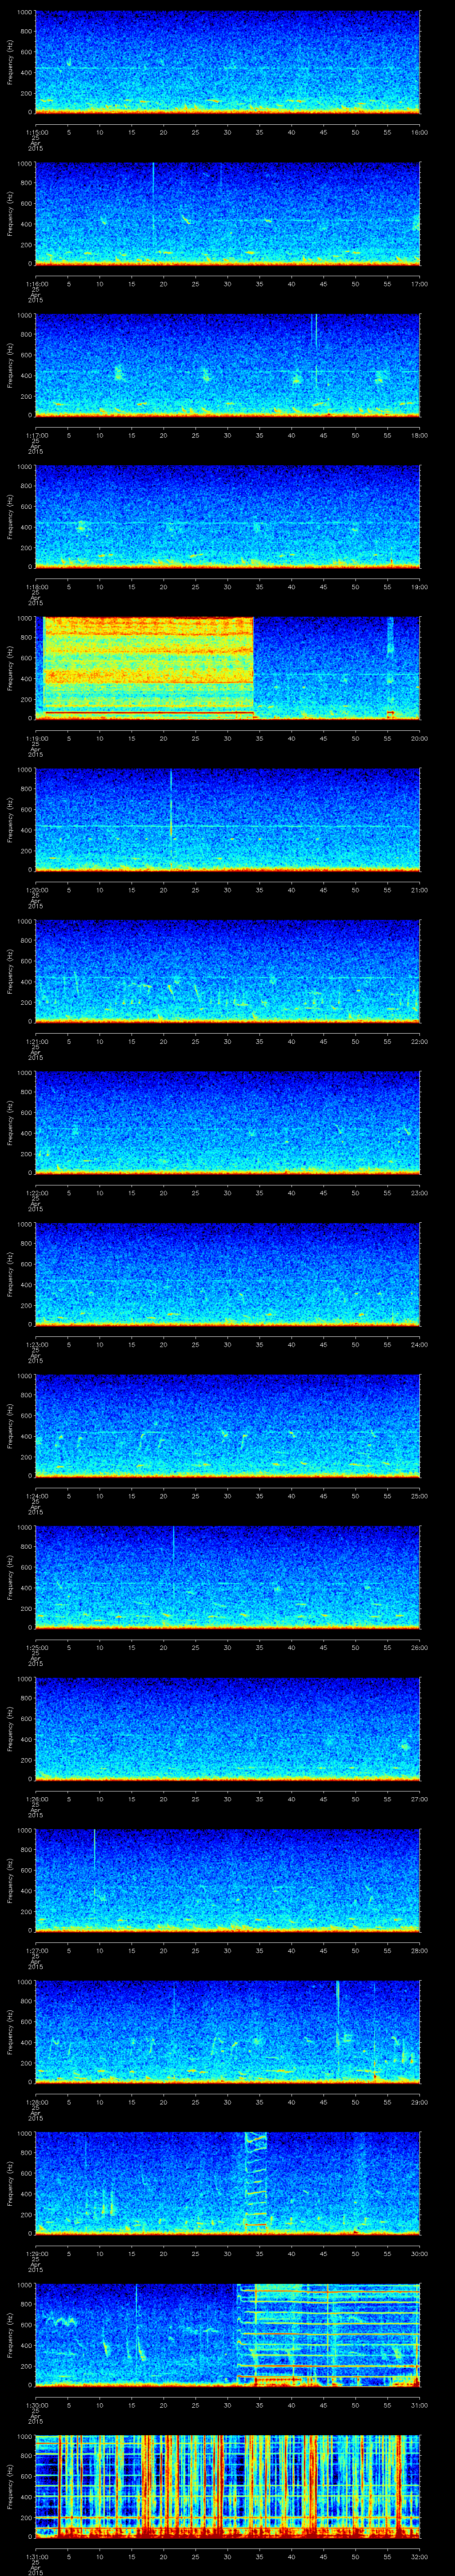Click the 32:00 end time label
The height and width of the screenshot is (2576, 455).
(419, 2556)
